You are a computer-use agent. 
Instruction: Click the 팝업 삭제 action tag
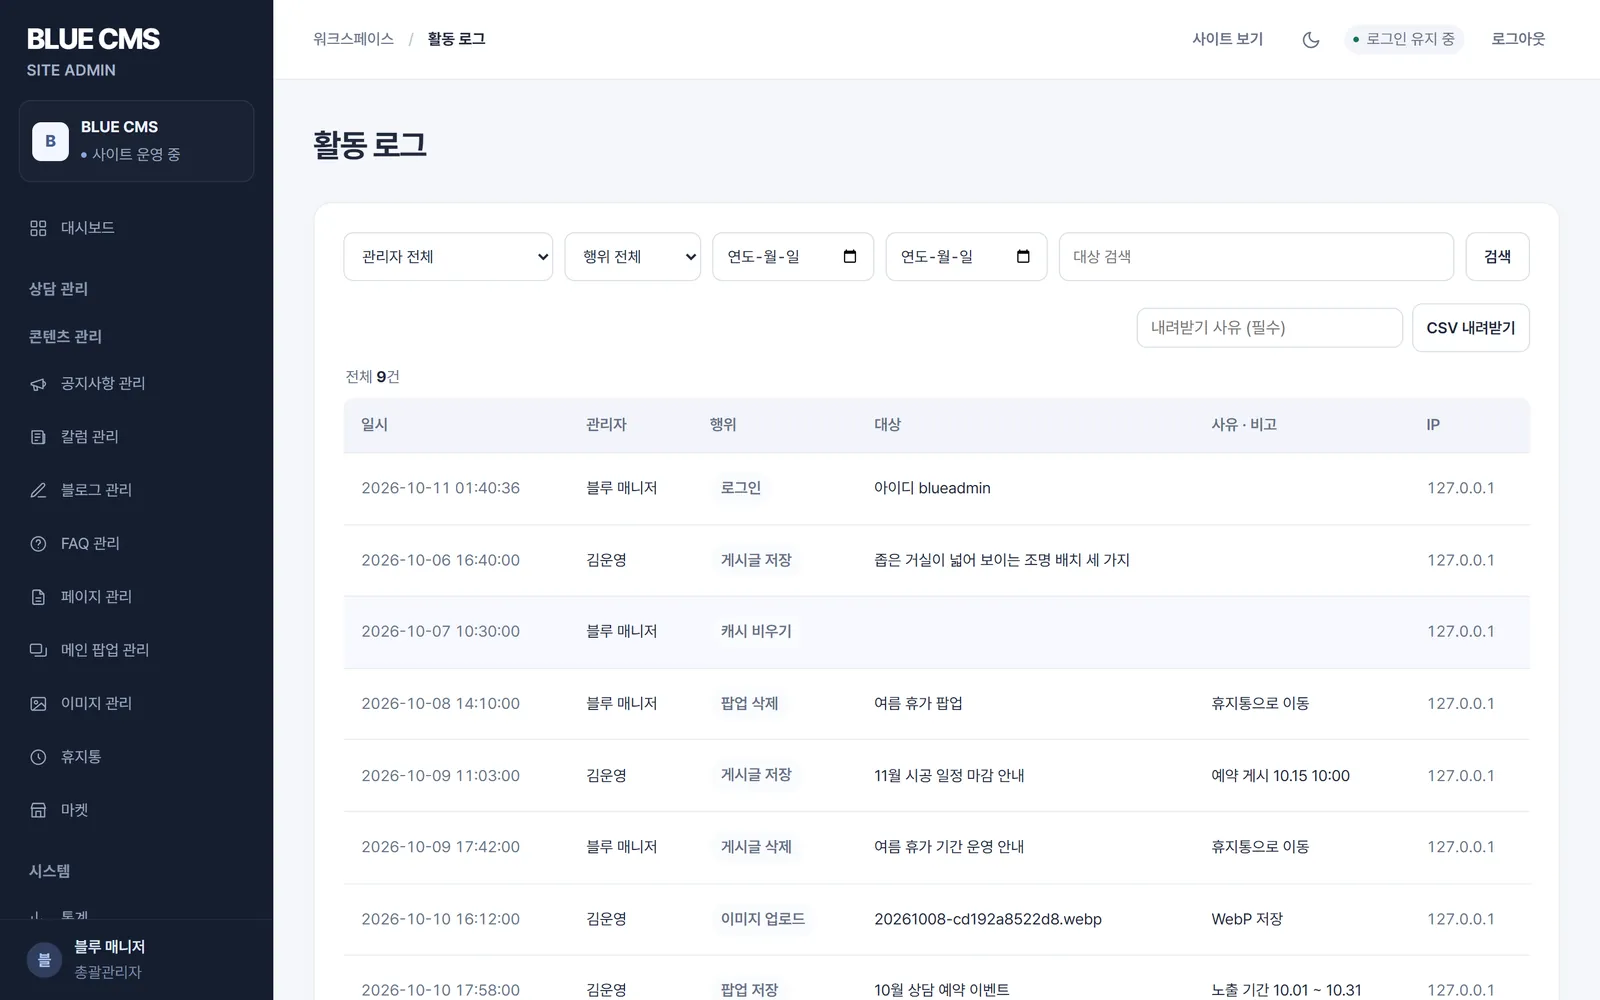point(749,703)
